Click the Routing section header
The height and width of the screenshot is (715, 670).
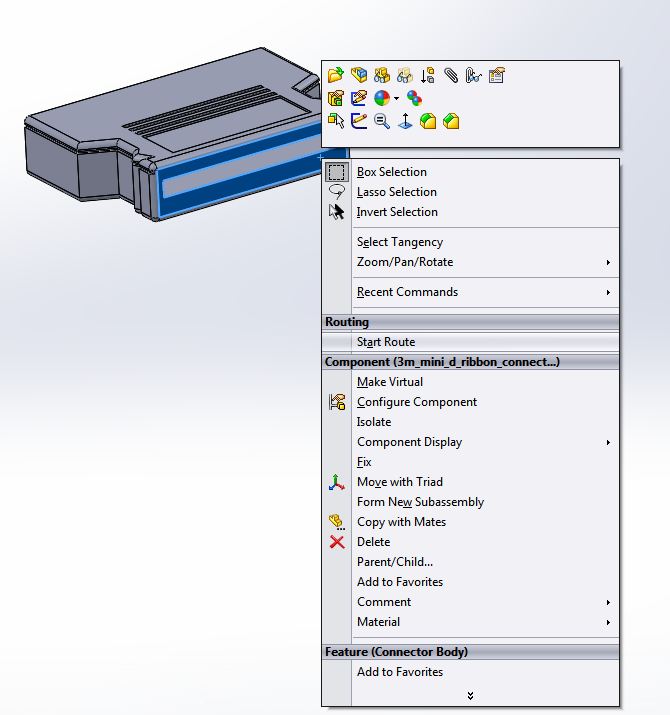tap(470, 322)
